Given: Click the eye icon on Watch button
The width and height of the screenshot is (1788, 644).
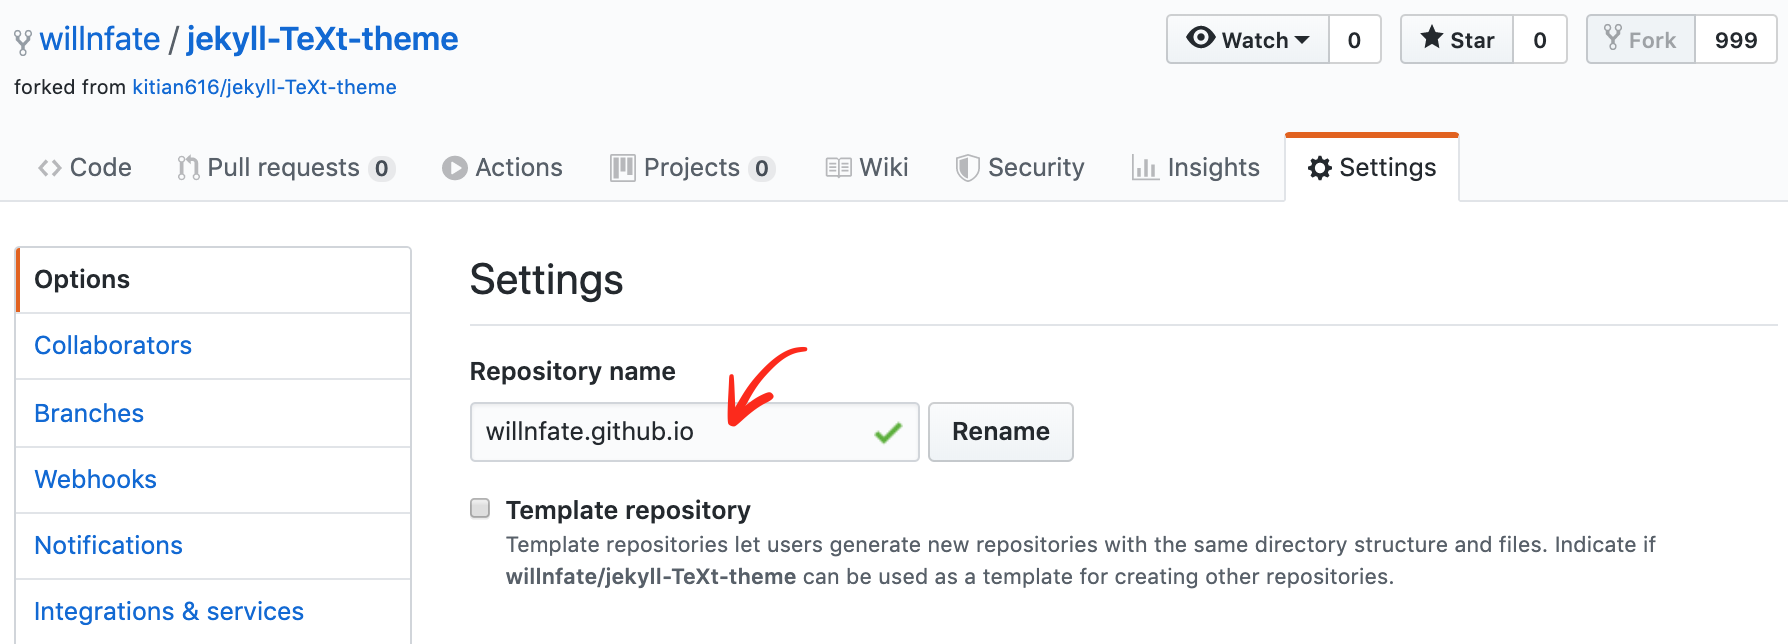Looking at the screenshot, I should pyautogui.click(x=1200, y=38).
